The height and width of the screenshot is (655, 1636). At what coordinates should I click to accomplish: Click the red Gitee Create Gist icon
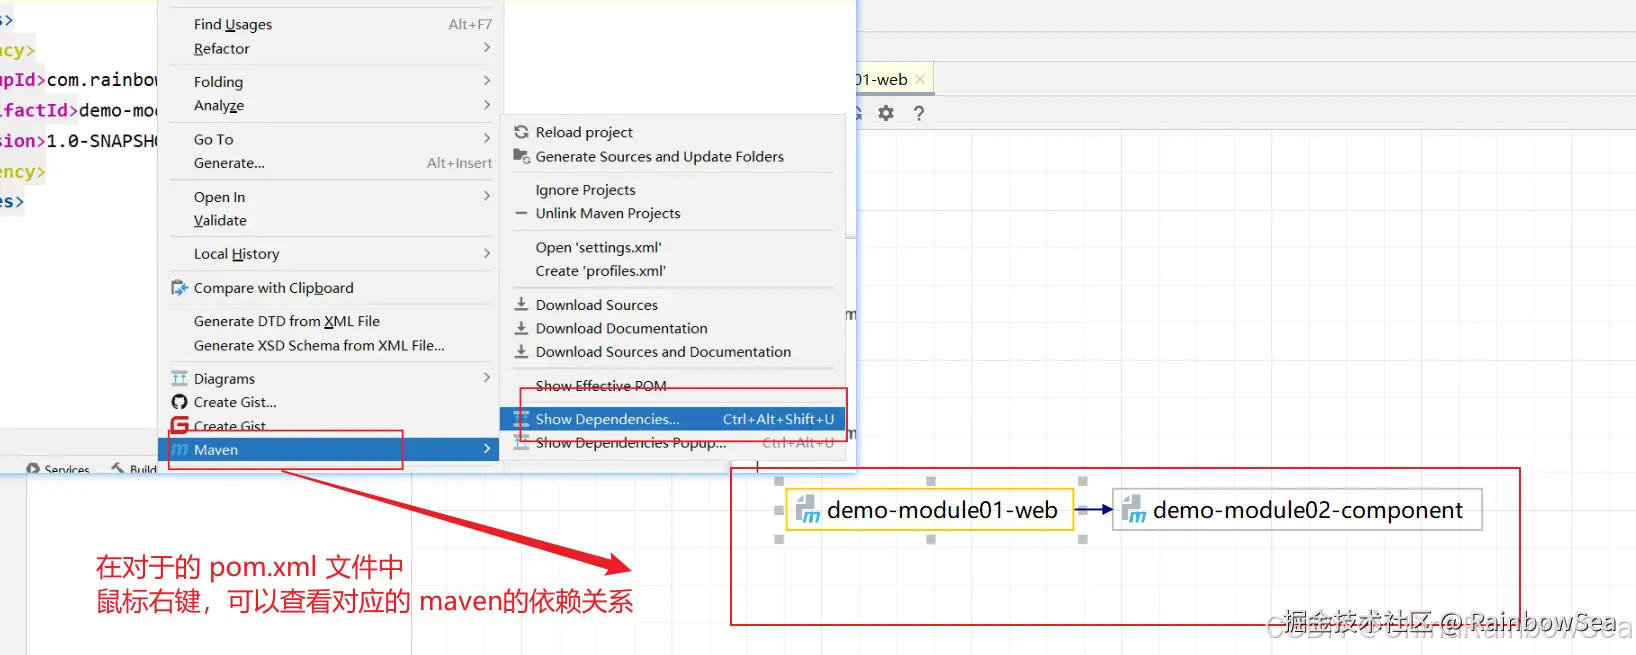point(179,426)
